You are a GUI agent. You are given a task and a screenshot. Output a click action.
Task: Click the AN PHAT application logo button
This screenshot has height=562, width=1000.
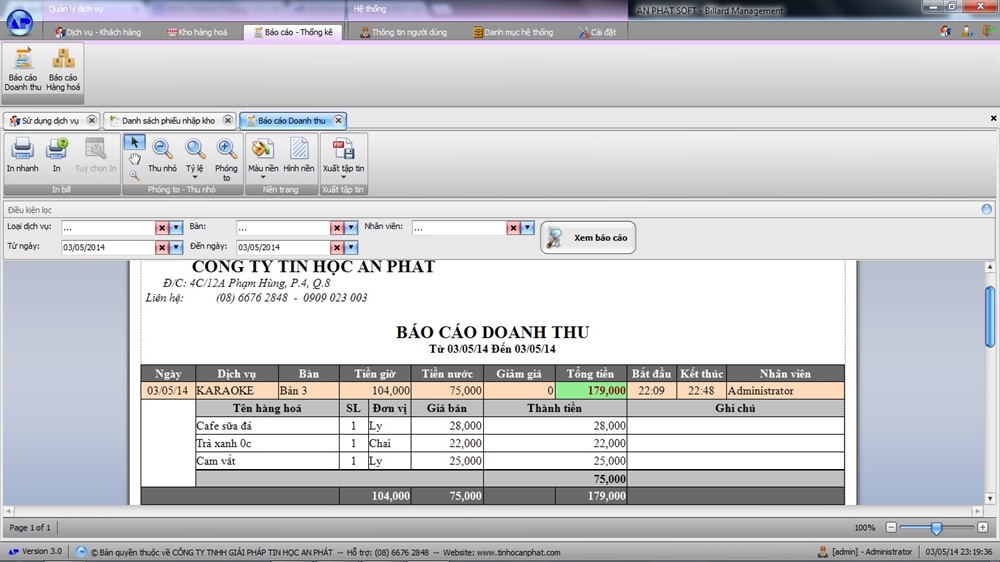tap(19, 22)
